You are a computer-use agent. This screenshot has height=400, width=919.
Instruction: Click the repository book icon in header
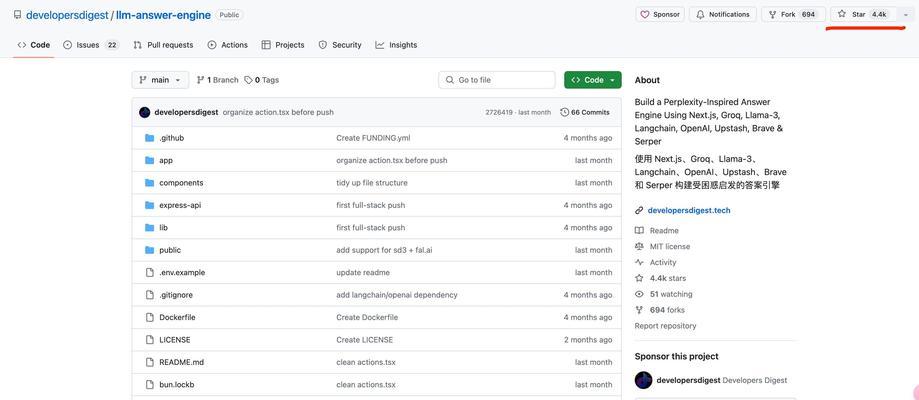[18, 15]
